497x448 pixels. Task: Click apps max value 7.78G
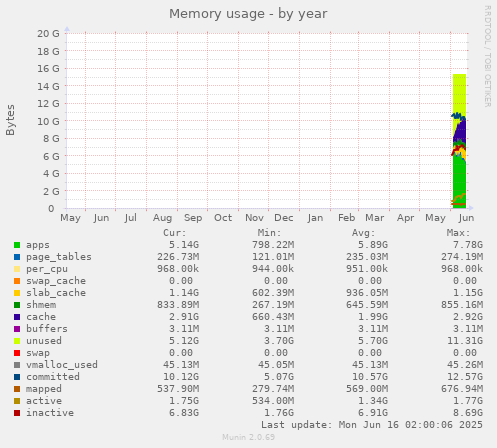468,245
